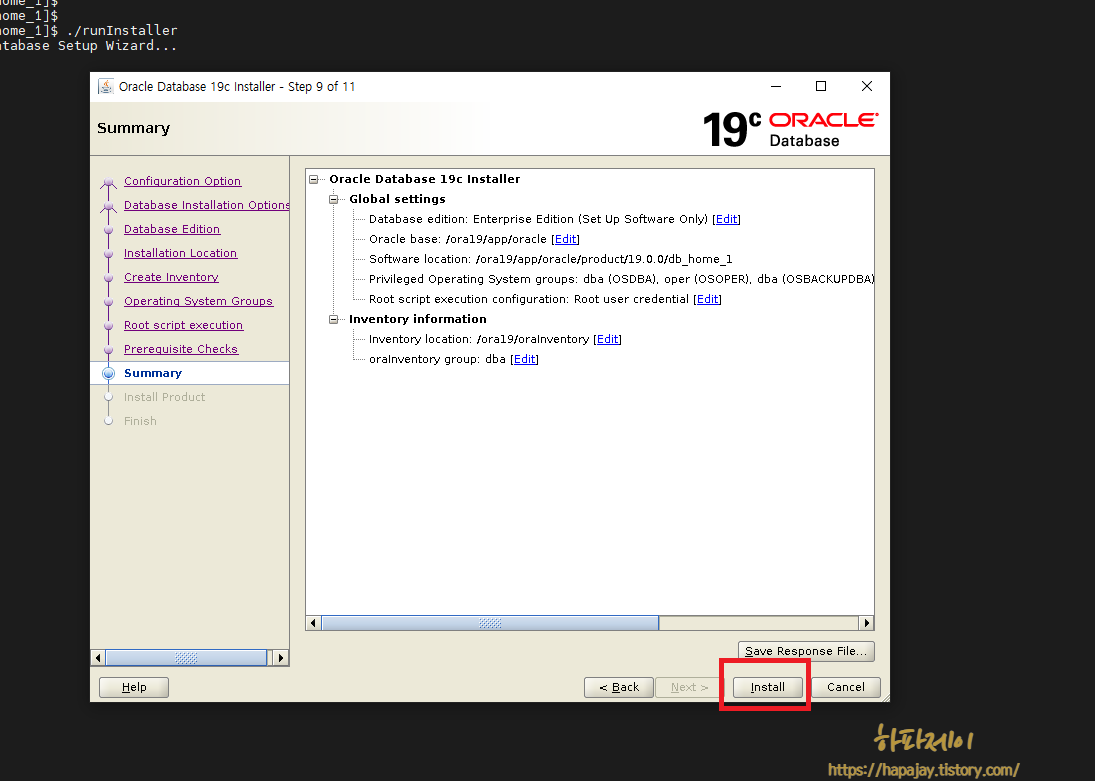Click the Java installer icon in title bar
Screen dimensions: 1095x781
point(105,87)
